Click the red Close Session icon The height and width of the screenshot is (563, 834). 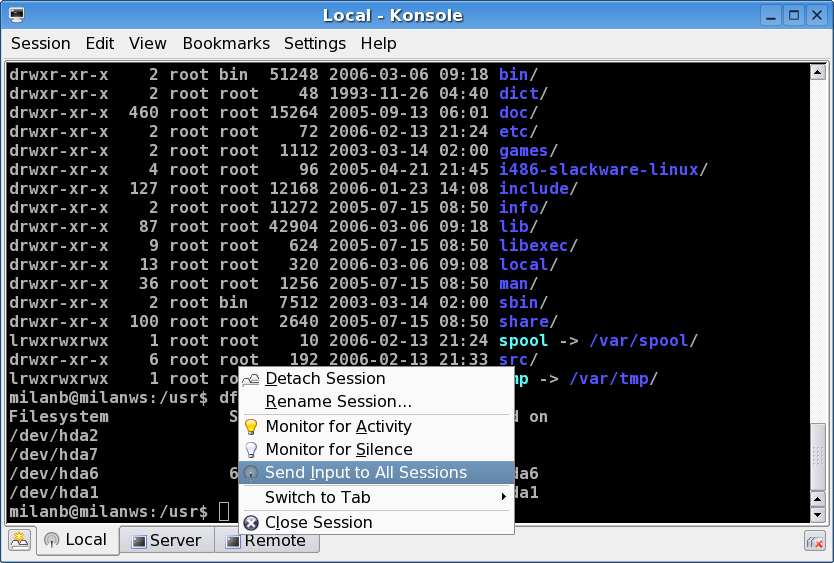click(x=251, y=523)
